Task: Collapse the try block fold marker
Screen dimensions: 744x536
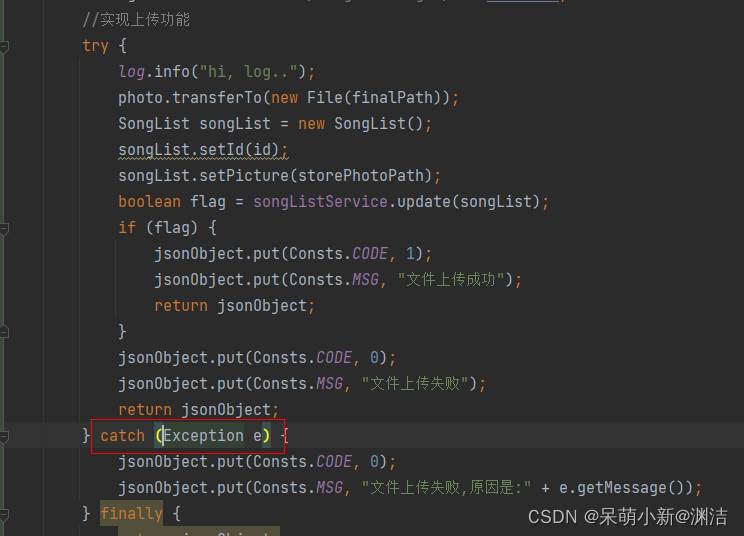Action: click(x=4, y=46)
